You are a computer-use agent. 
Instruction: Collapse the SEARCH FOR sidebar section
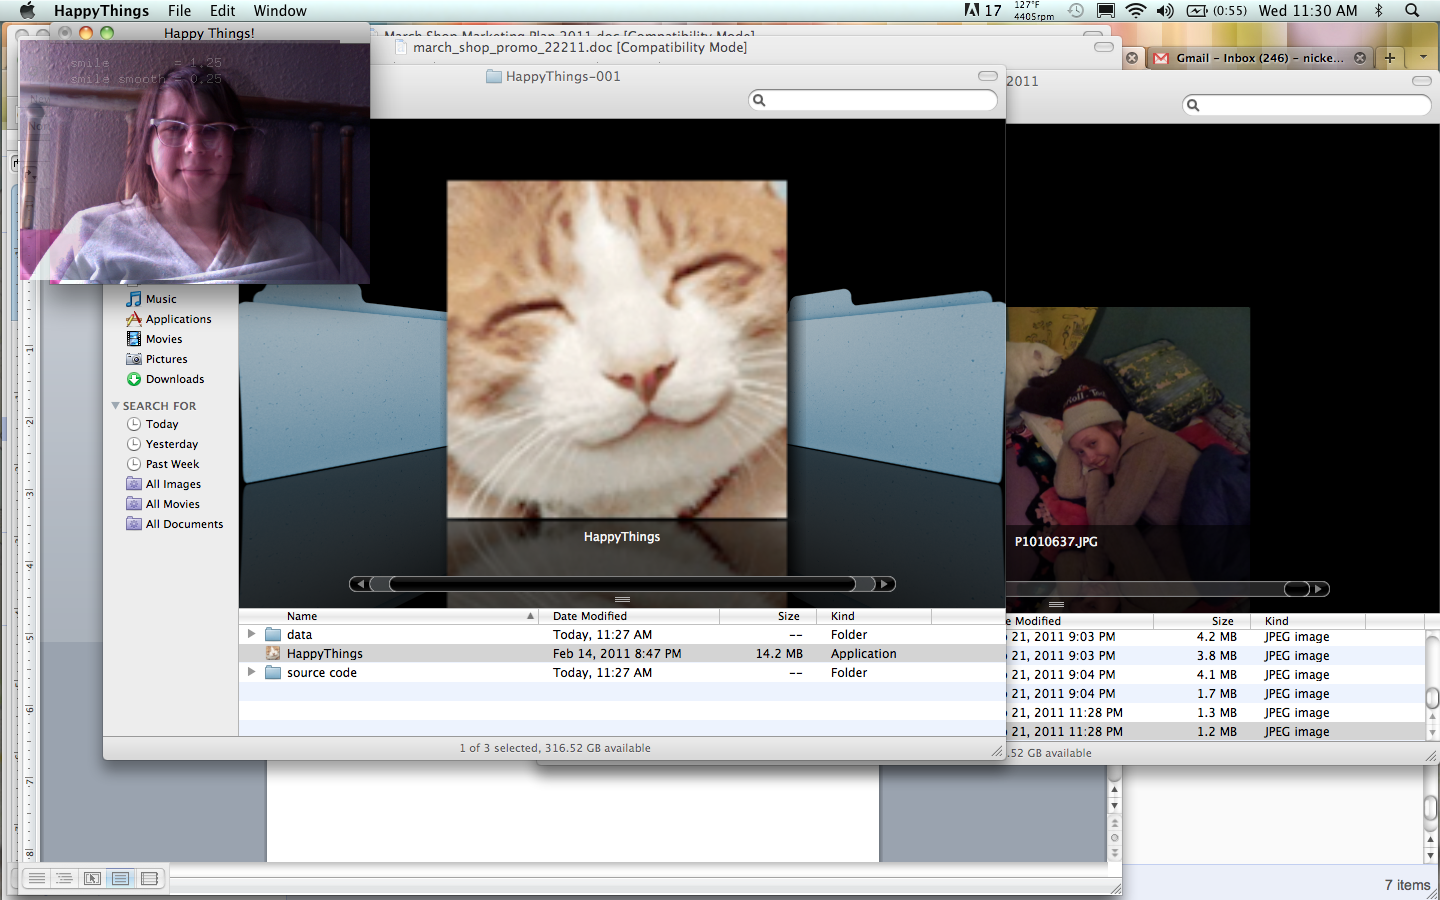116,406
